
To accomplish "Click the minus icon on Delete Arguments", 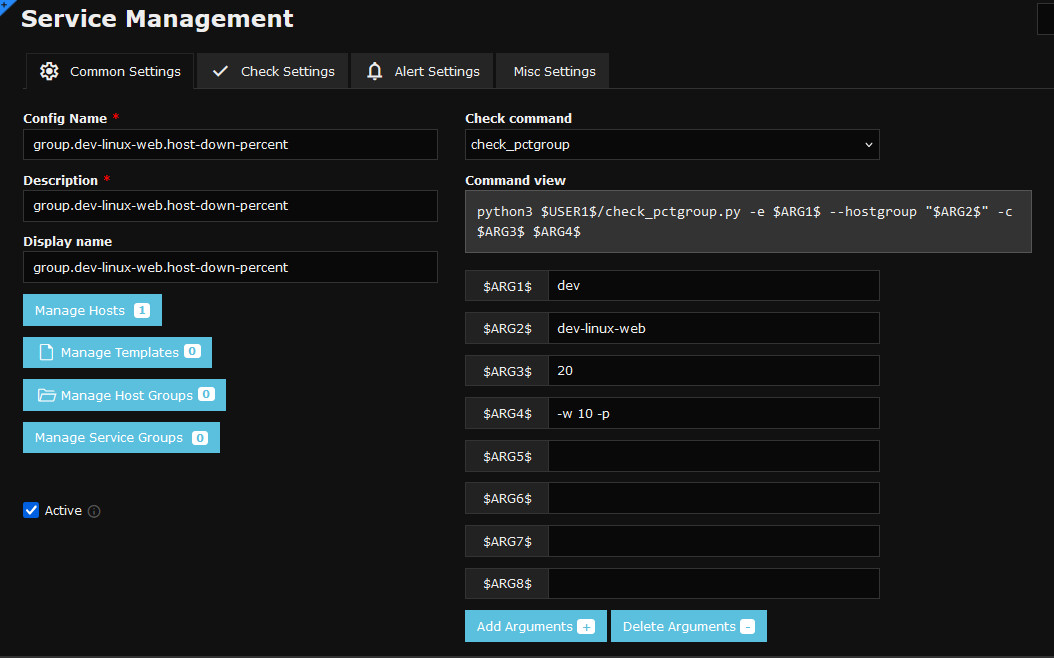I will pyautogui.click(x=747, y=627).
